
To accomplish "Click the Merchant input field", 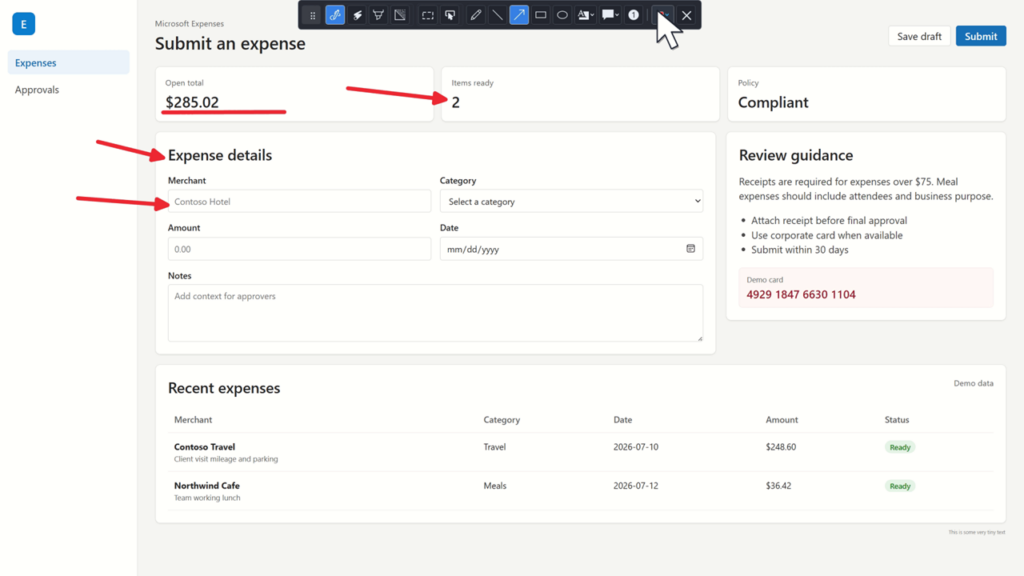I will [299, 201].
